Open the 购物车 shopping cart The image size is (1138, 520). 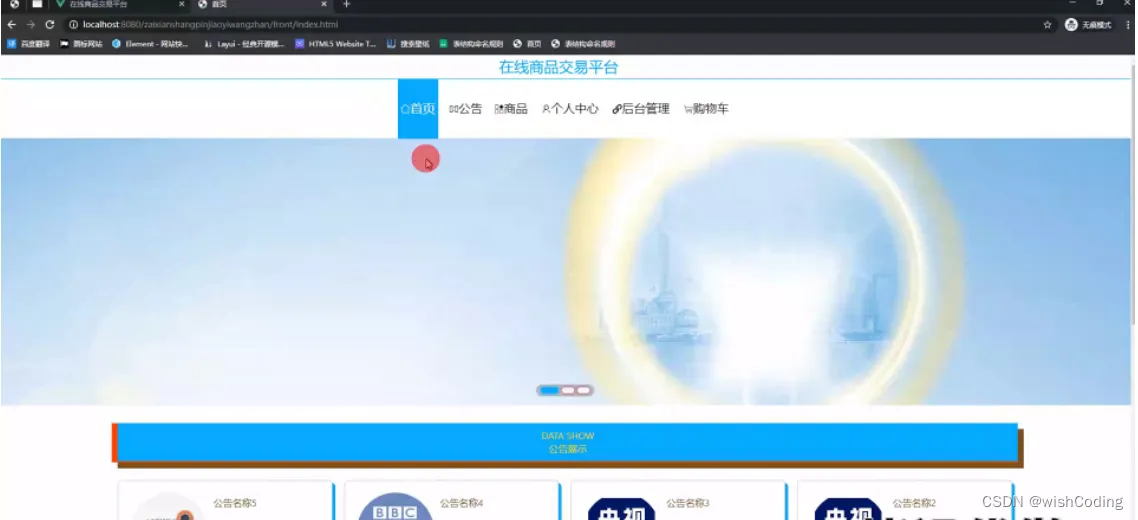706,109
